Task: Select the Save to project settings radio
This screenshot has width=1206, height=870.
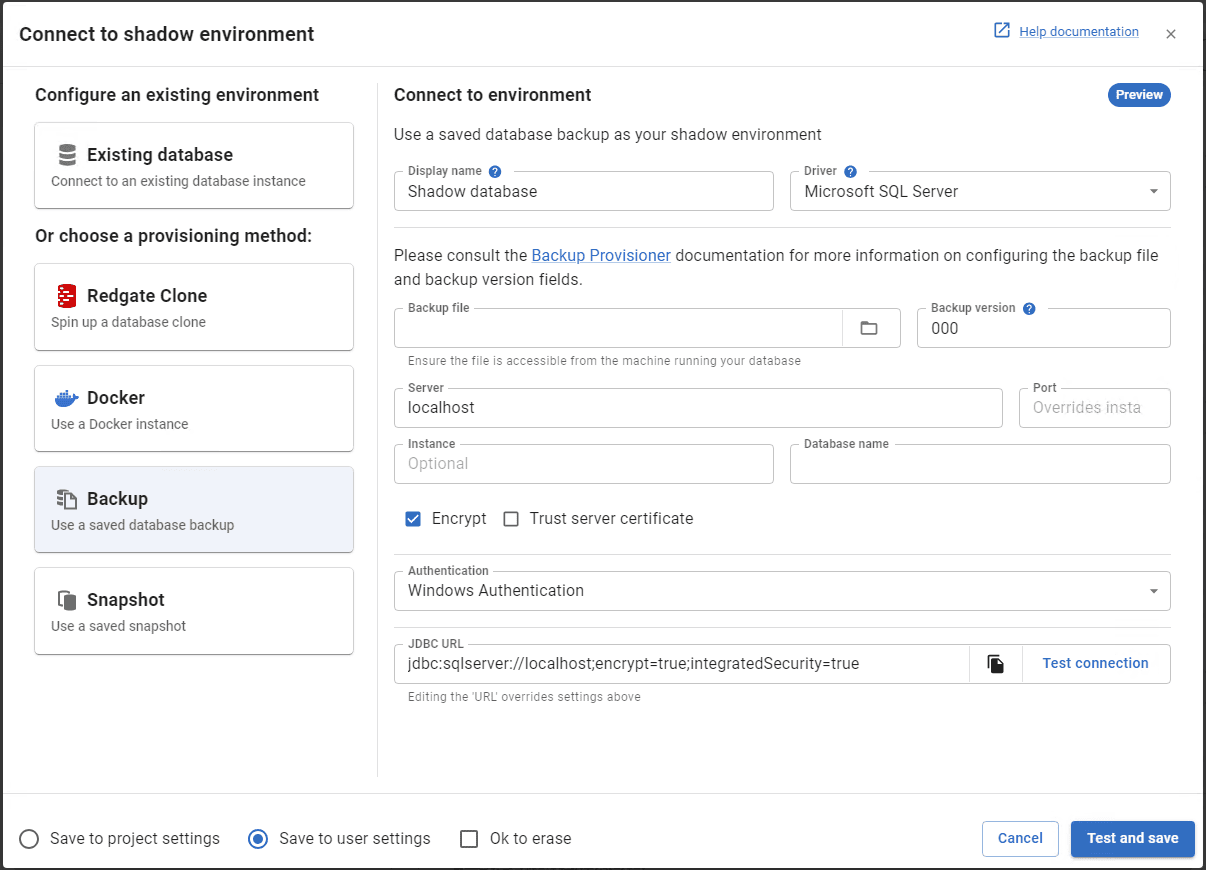Action: pyautogui.click(x=29, y=839)
